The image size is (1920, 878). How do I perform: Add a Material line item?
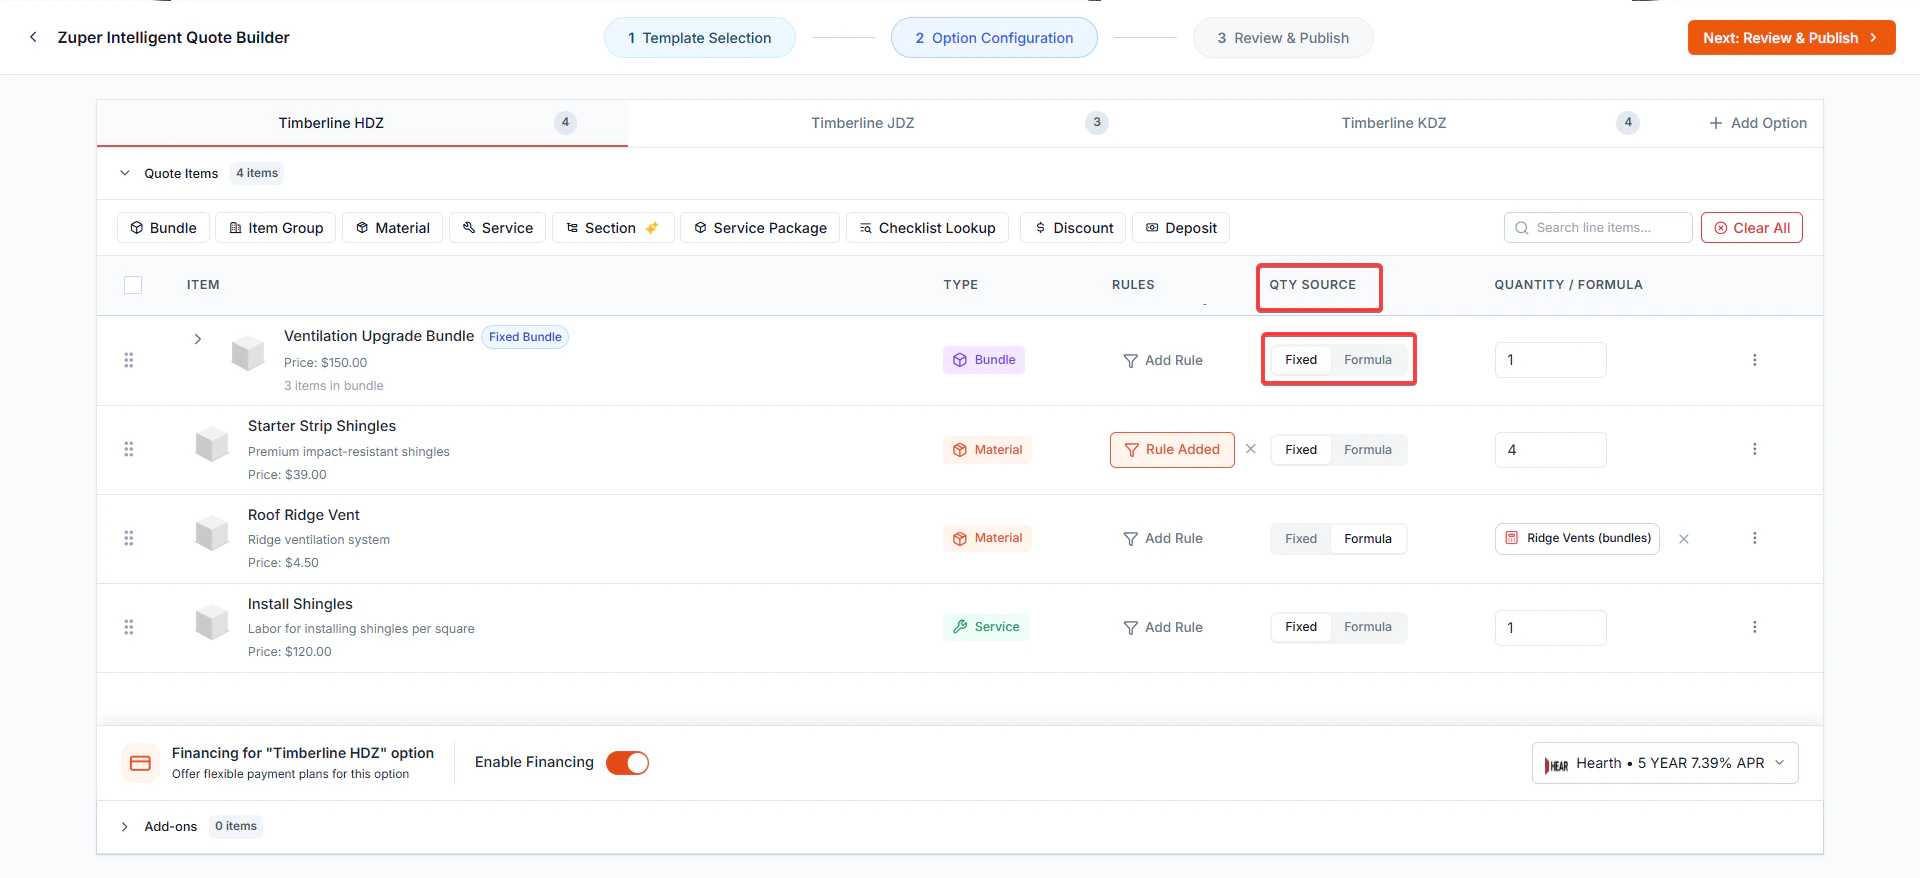(x=393, y=228)
